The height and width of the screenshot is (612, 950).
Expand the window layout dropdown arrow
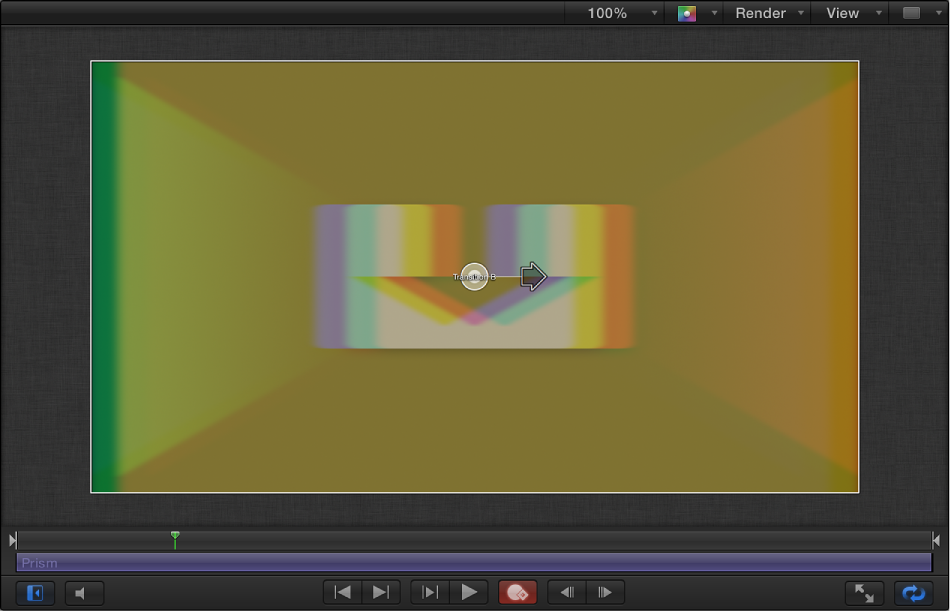[x=937, y=14]
